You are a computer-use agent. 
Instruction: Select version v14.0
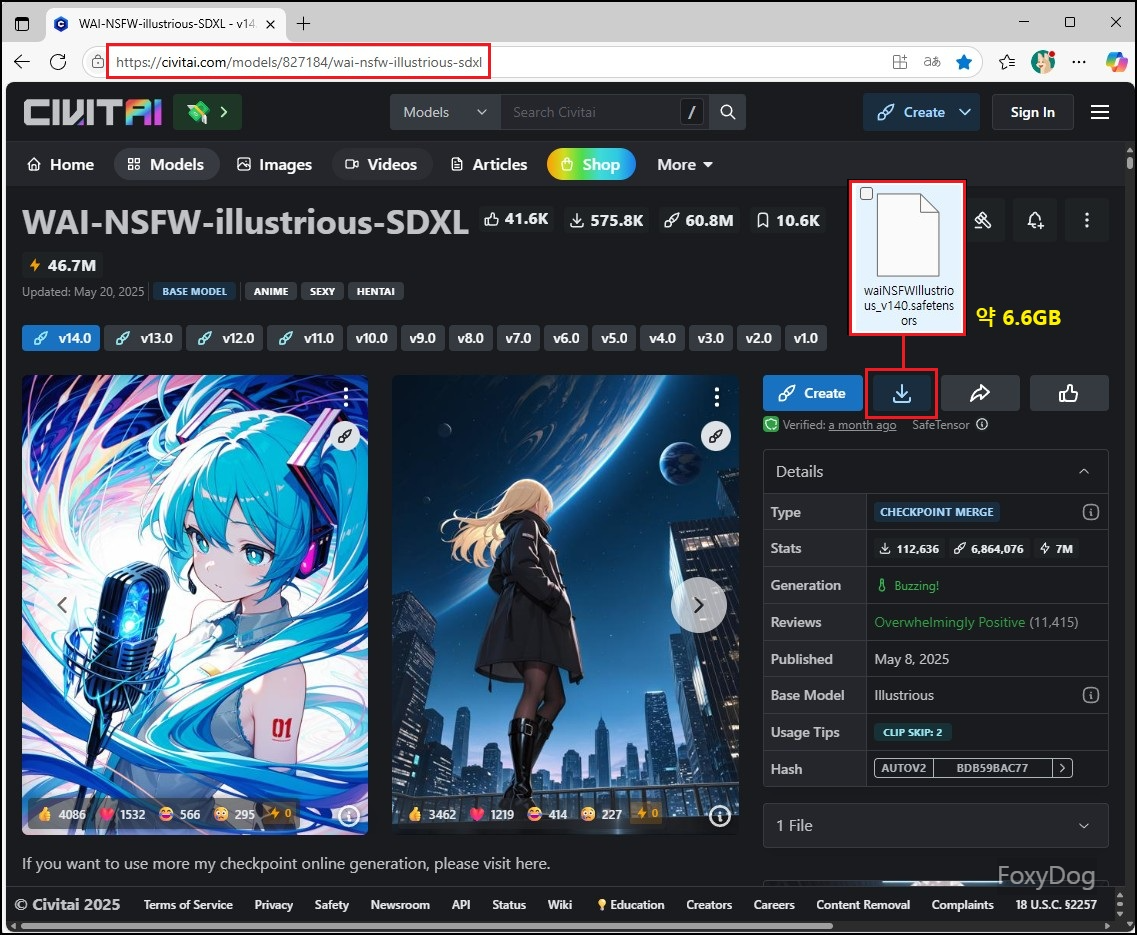pyautogui.click(x=61, y=338)
